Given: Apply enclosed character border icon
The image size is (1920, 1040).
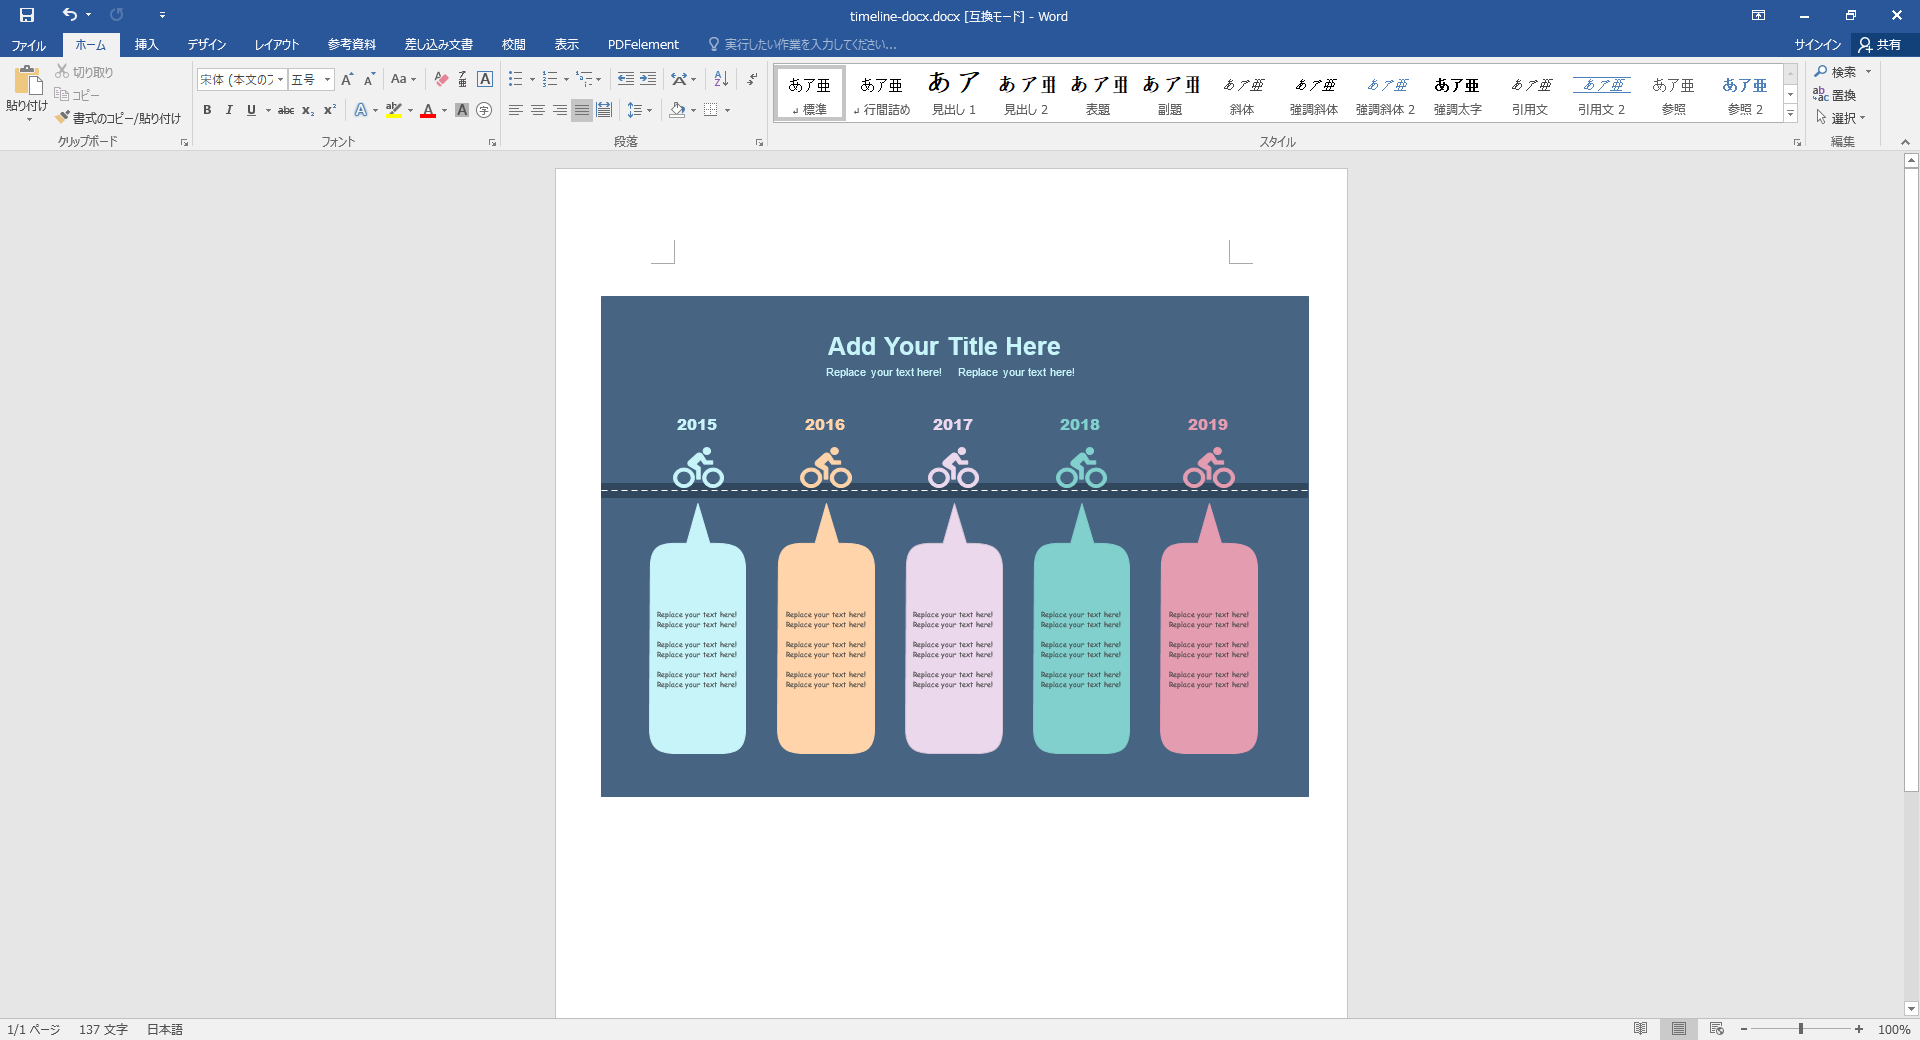Looking at the screenshot, I should pos(485,79).
